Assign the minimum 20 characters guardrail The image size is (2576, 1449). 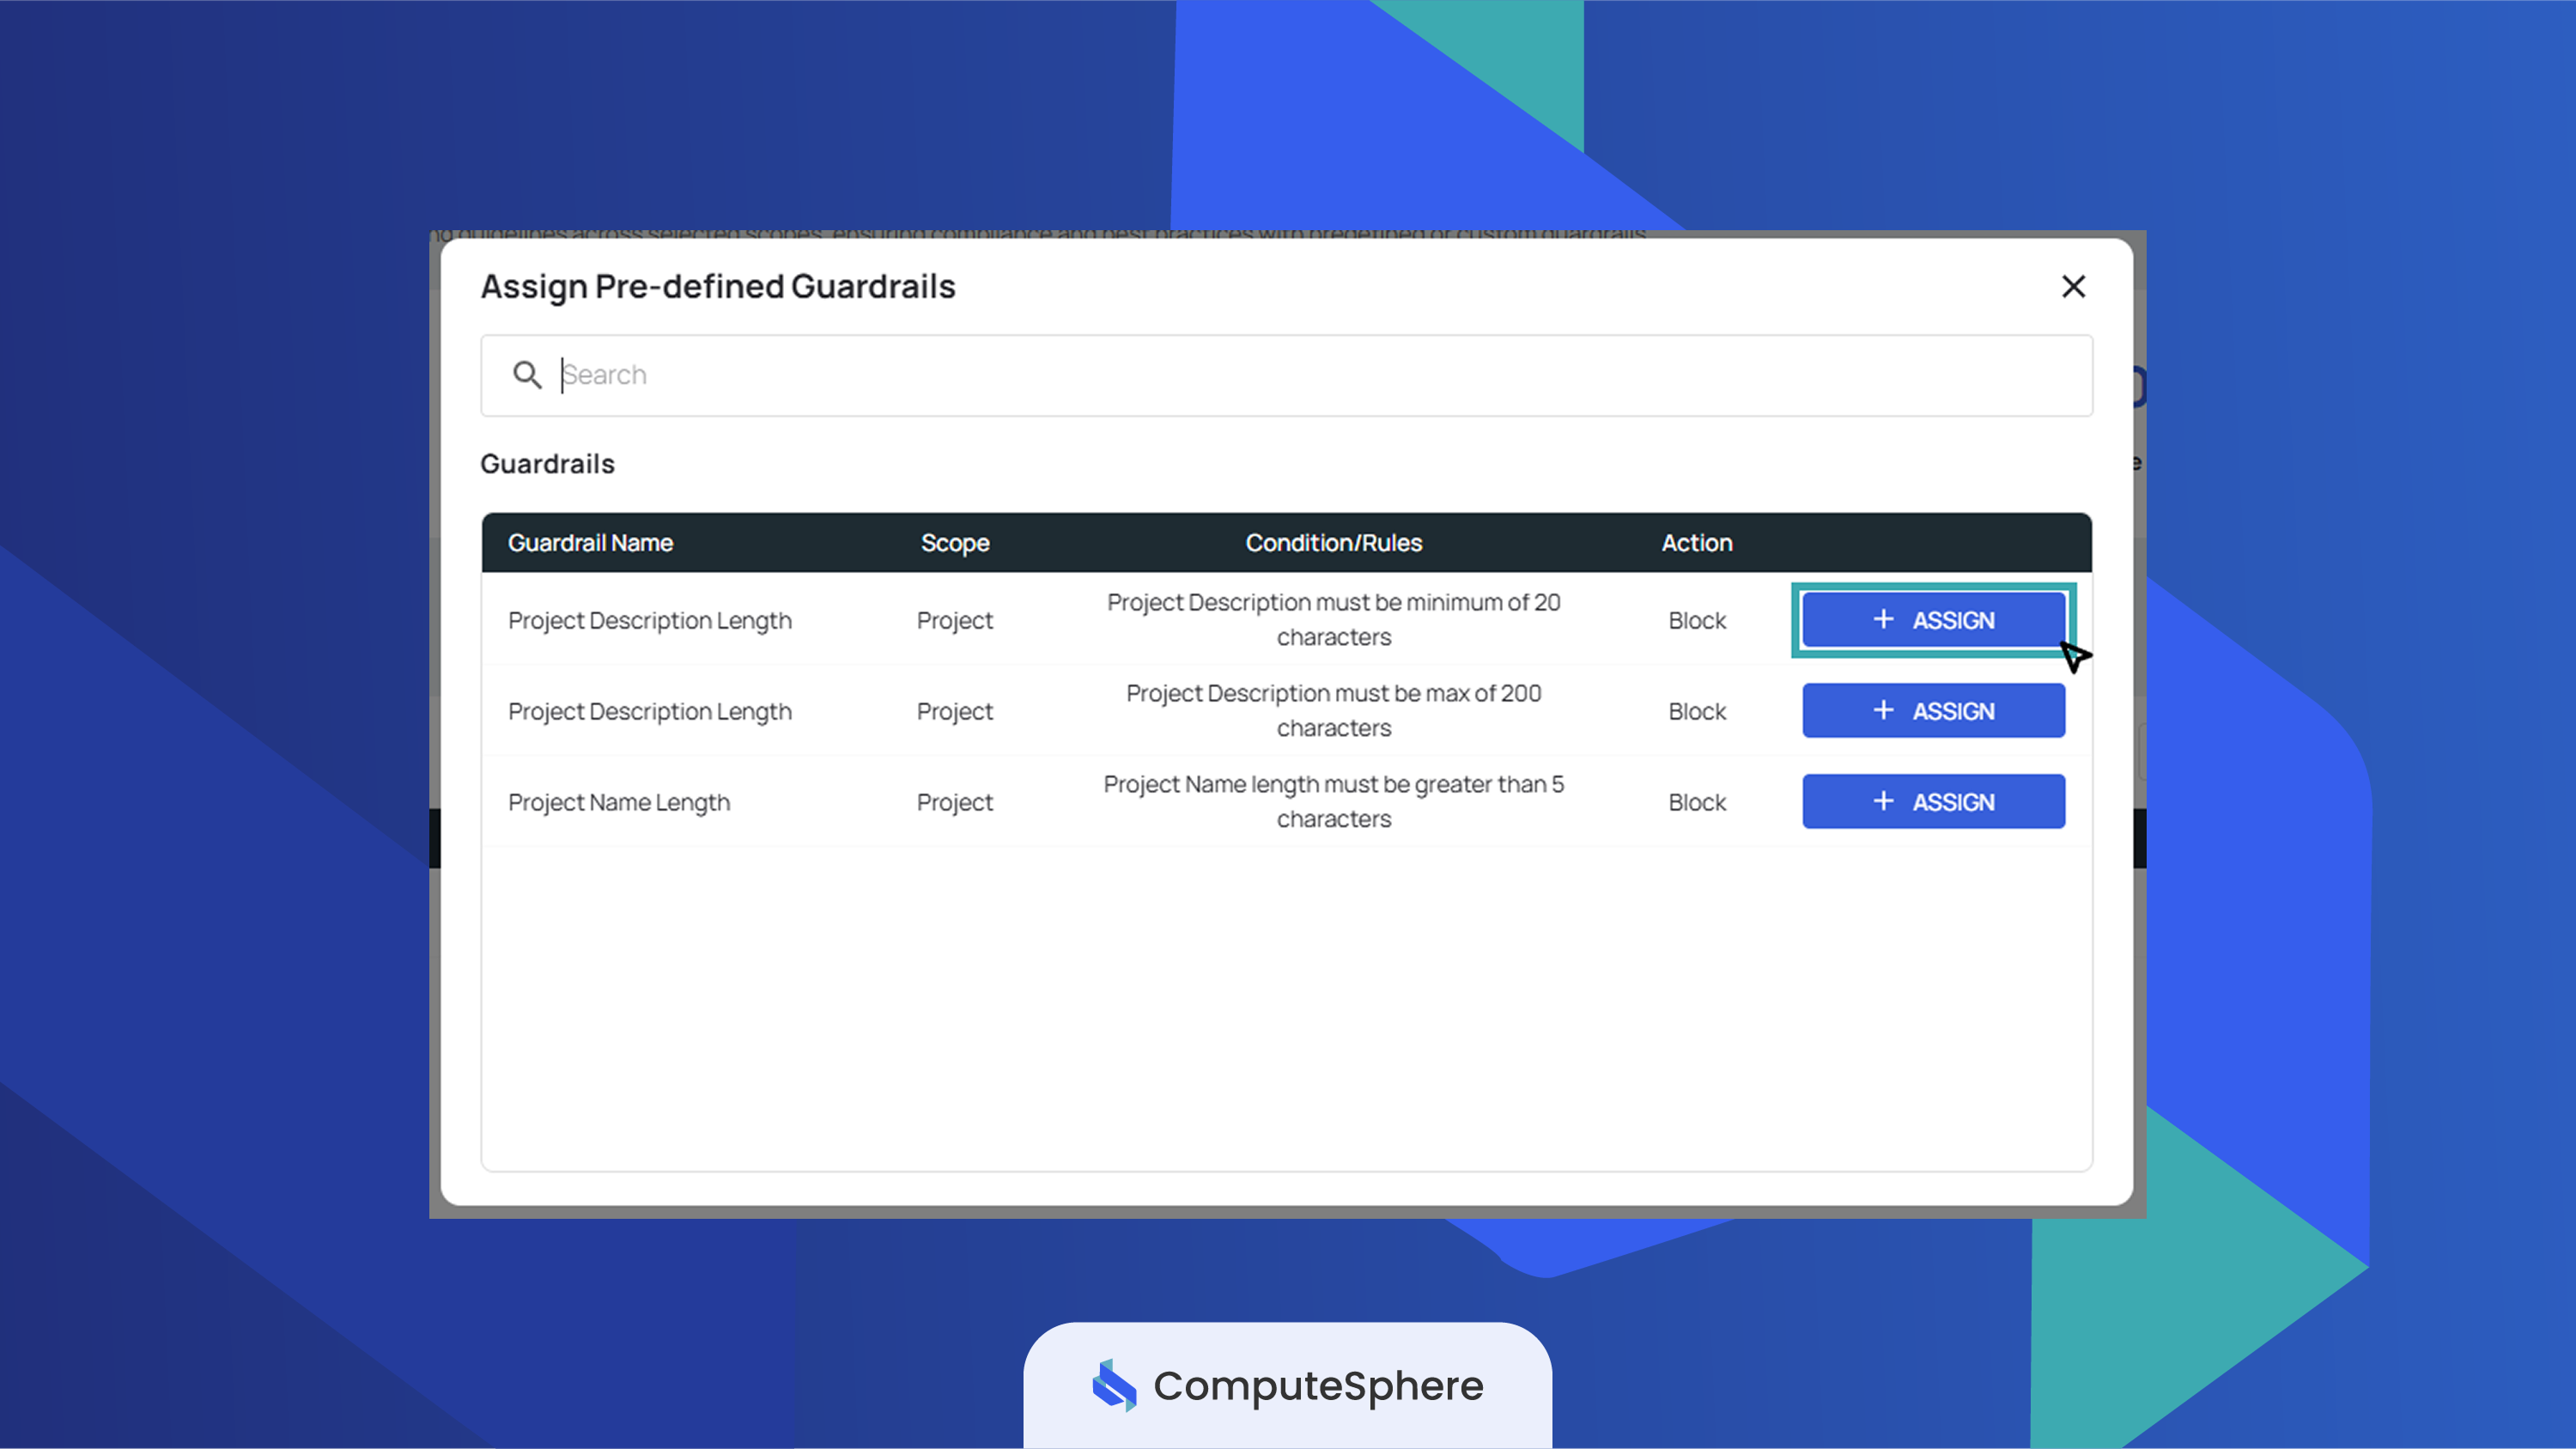[1933, 620]
